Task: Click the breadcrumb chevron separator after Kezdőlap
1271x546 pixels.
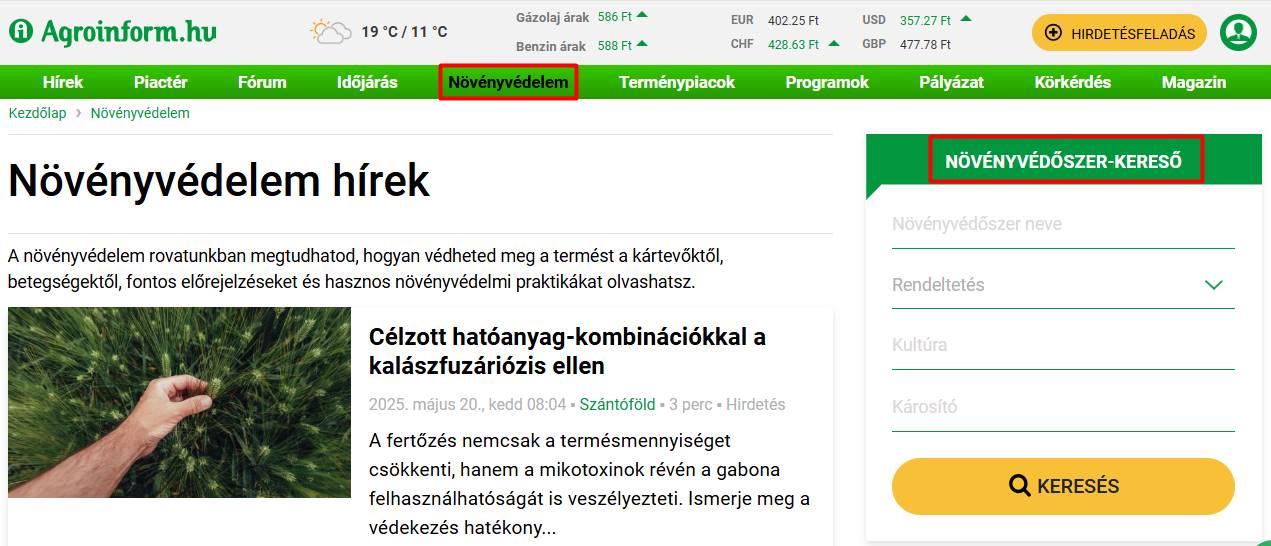Action: pyautogui.click(x=79, y=113)
